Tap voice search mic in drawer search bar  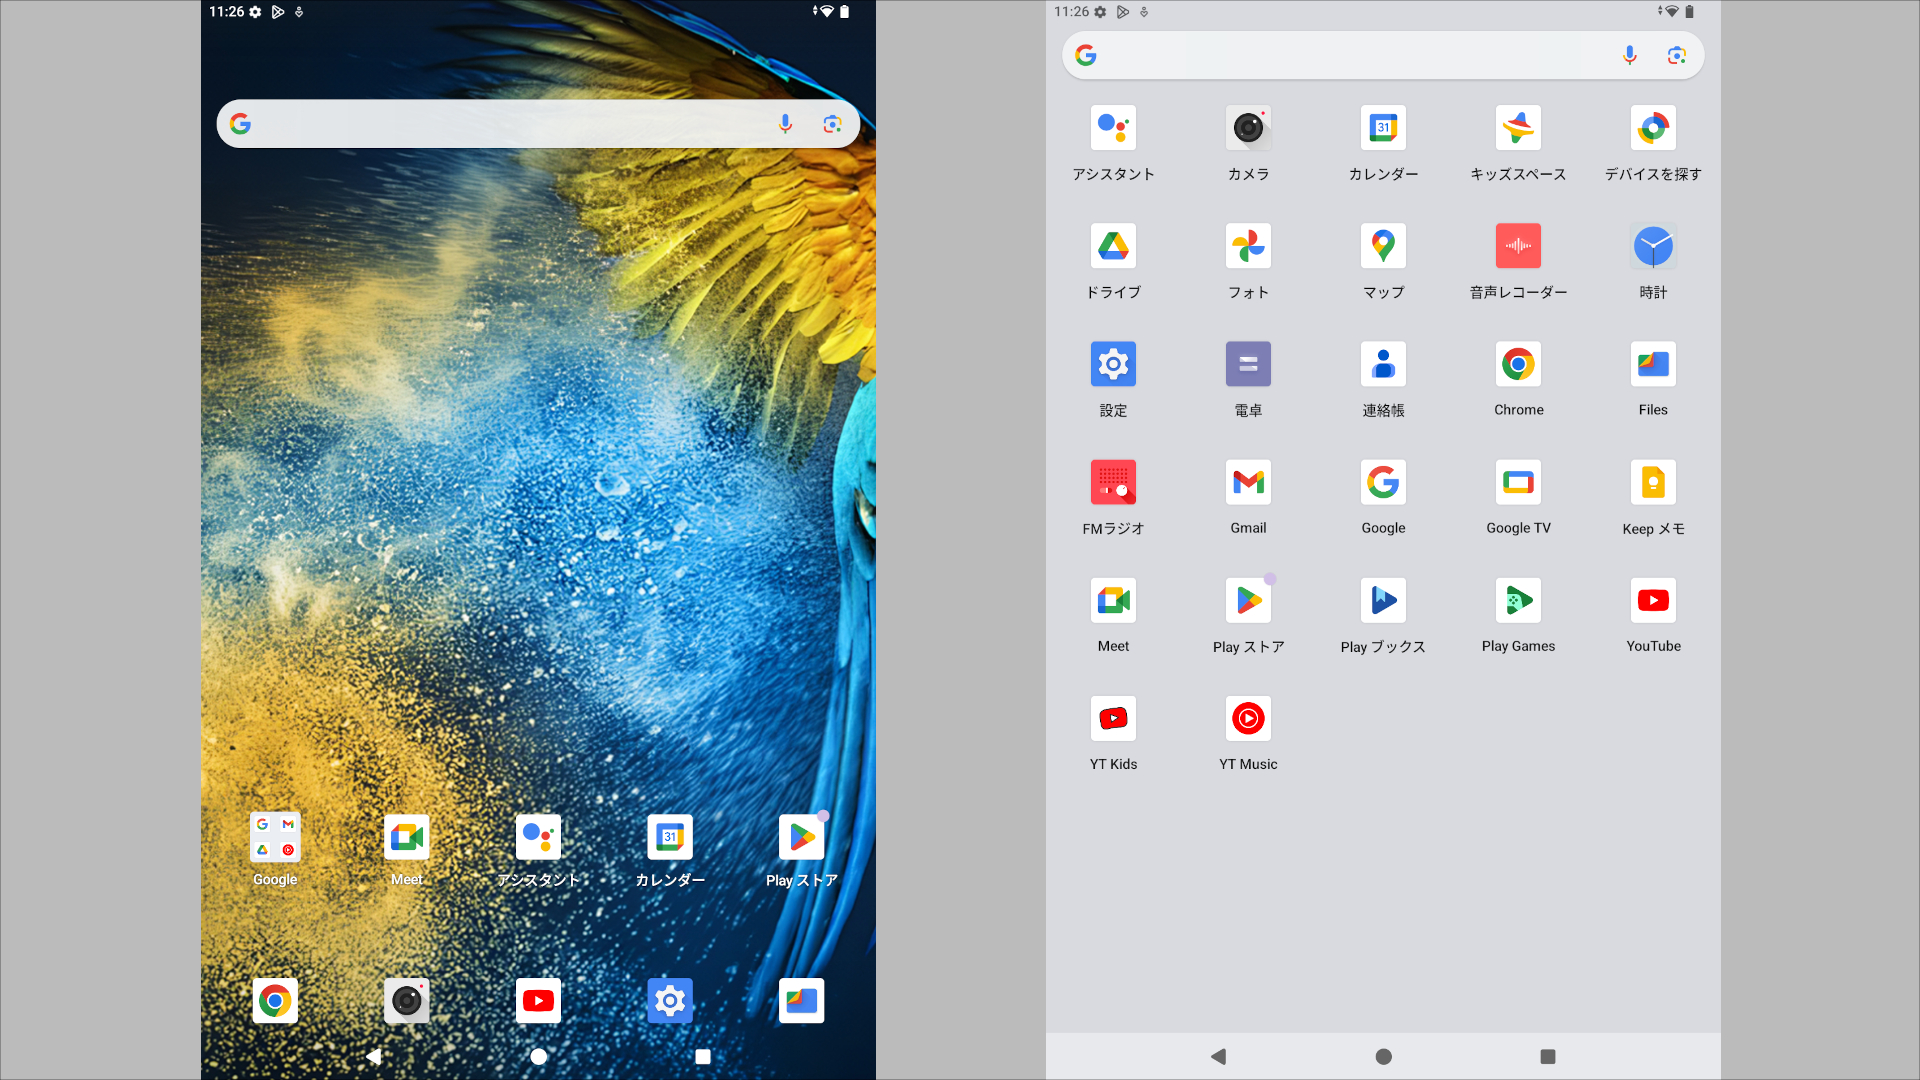coord(1629,55)
